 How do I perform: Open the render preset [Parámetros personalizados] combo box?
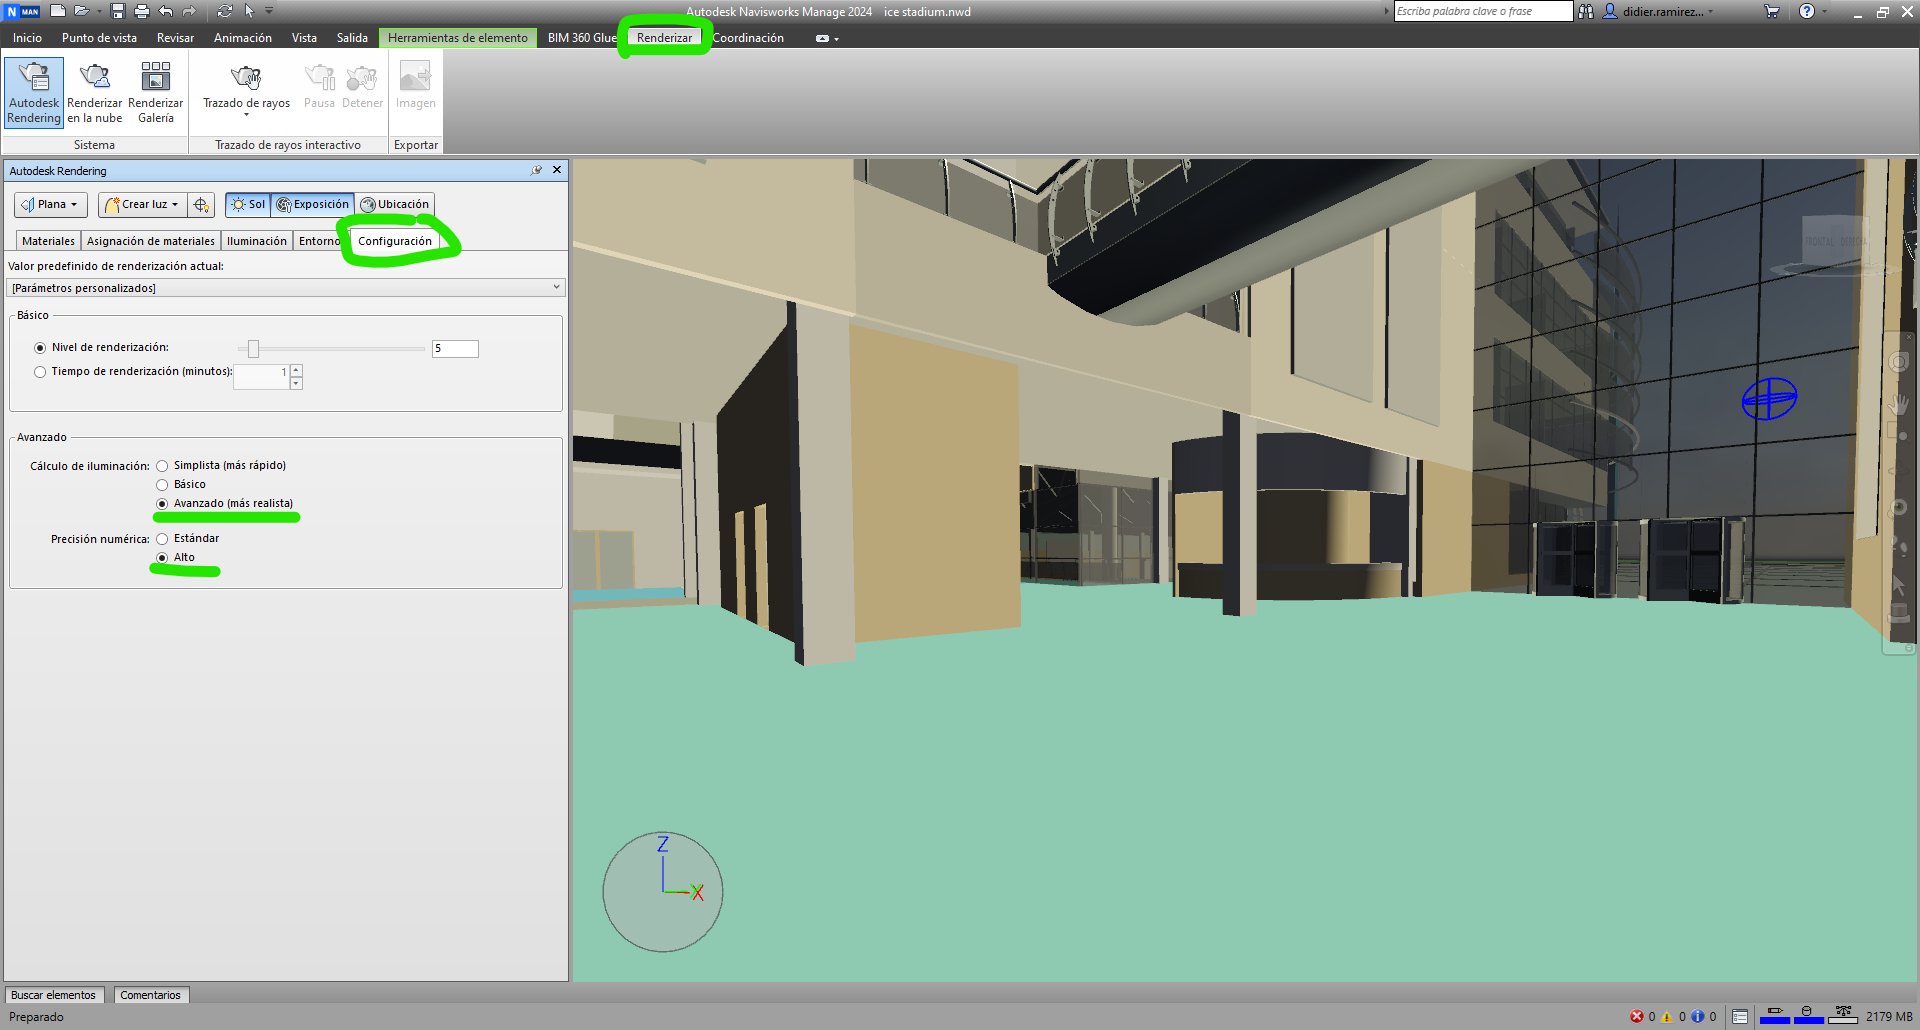pyautogui.click(x=286, y=288)
